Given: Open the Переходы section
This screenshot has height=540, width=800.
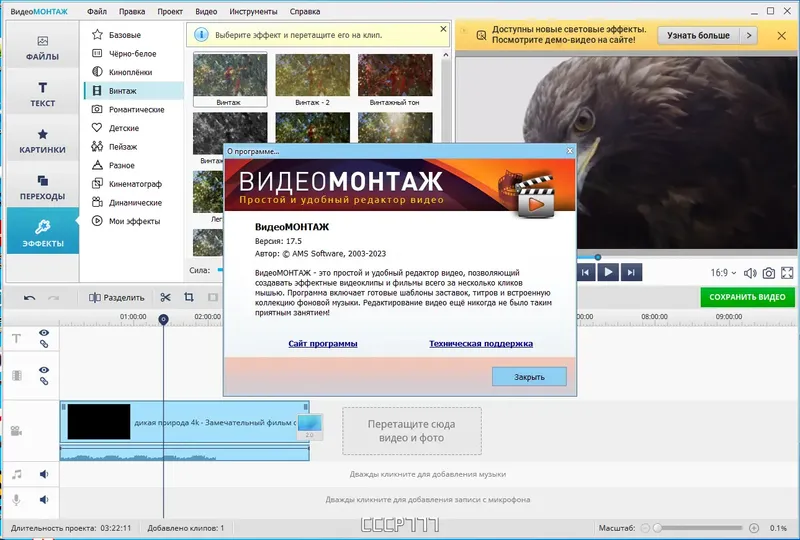Looking at the screenshot, I should tap(42, 187).
